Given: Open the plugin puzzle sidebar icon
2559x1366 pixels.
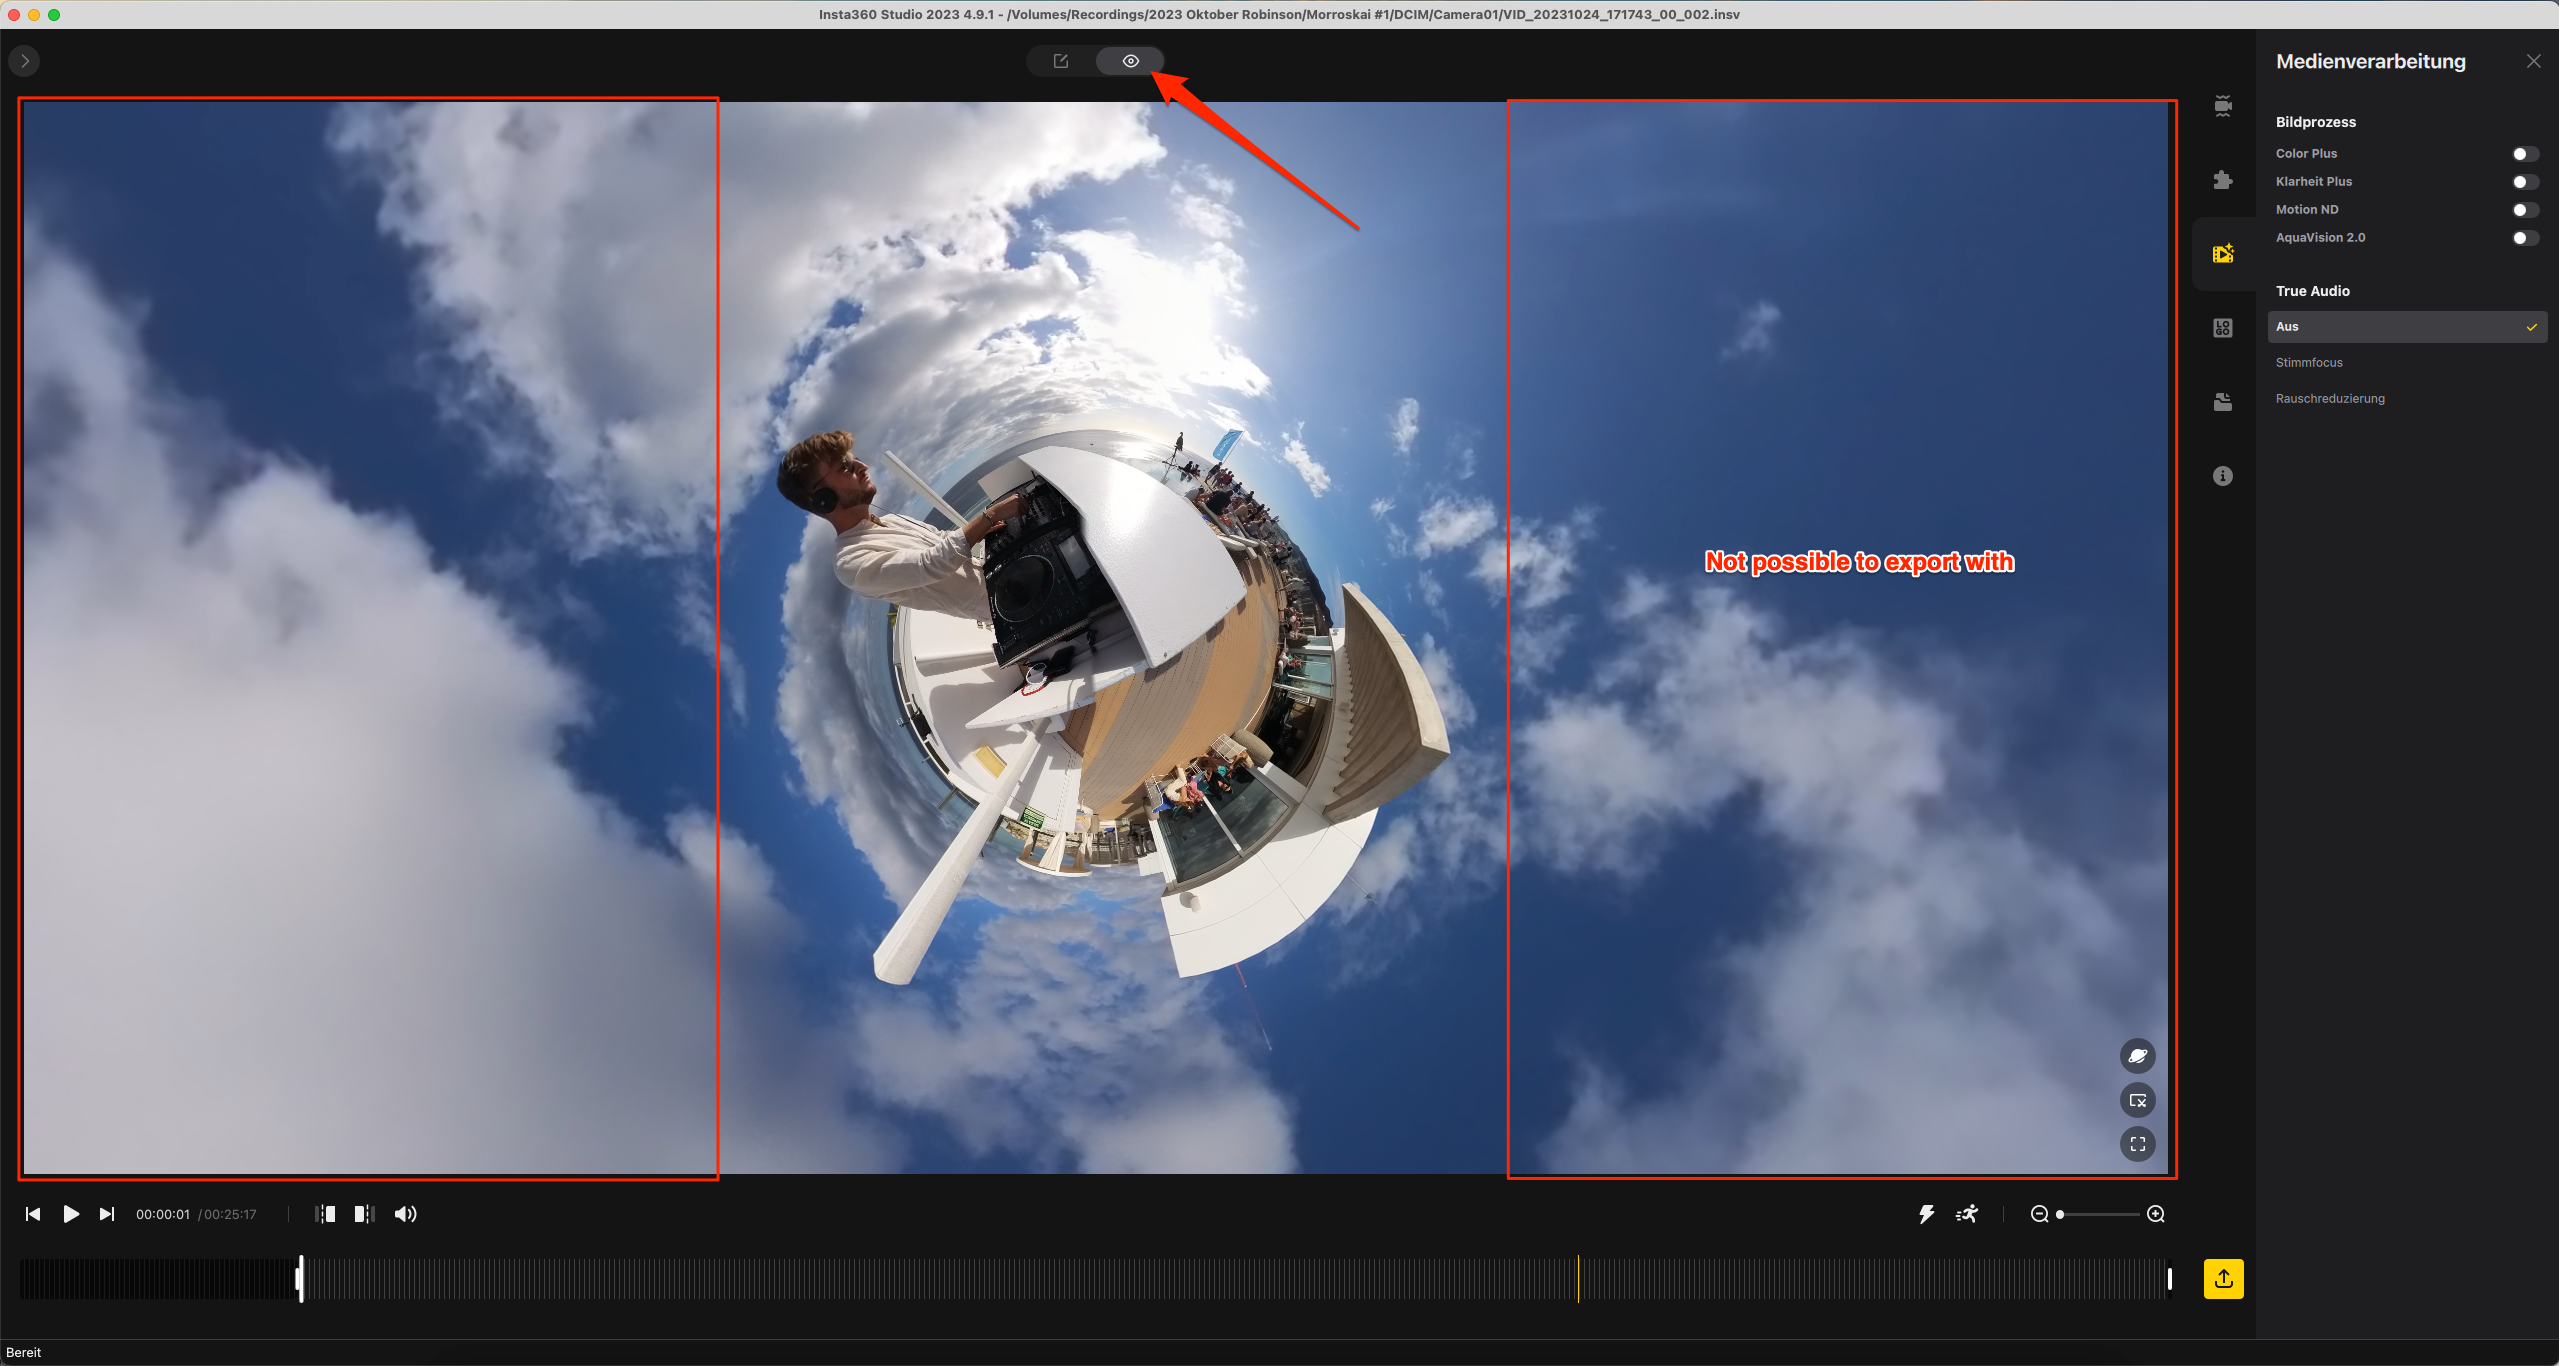Looking at the screenshot, I should [x=2222, y=180].
